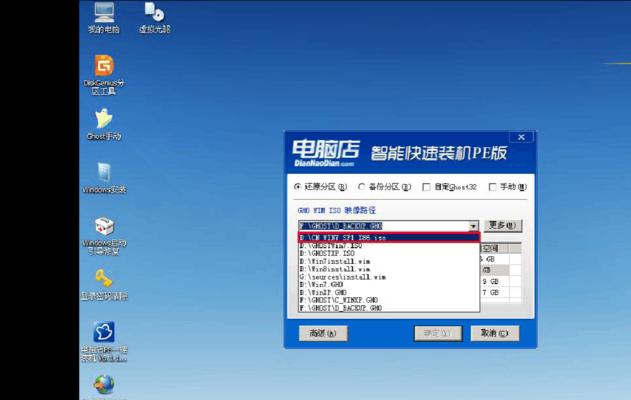The image size is (631, 400).
Task: Select the 还原分区 radio button
Action: 298,187
